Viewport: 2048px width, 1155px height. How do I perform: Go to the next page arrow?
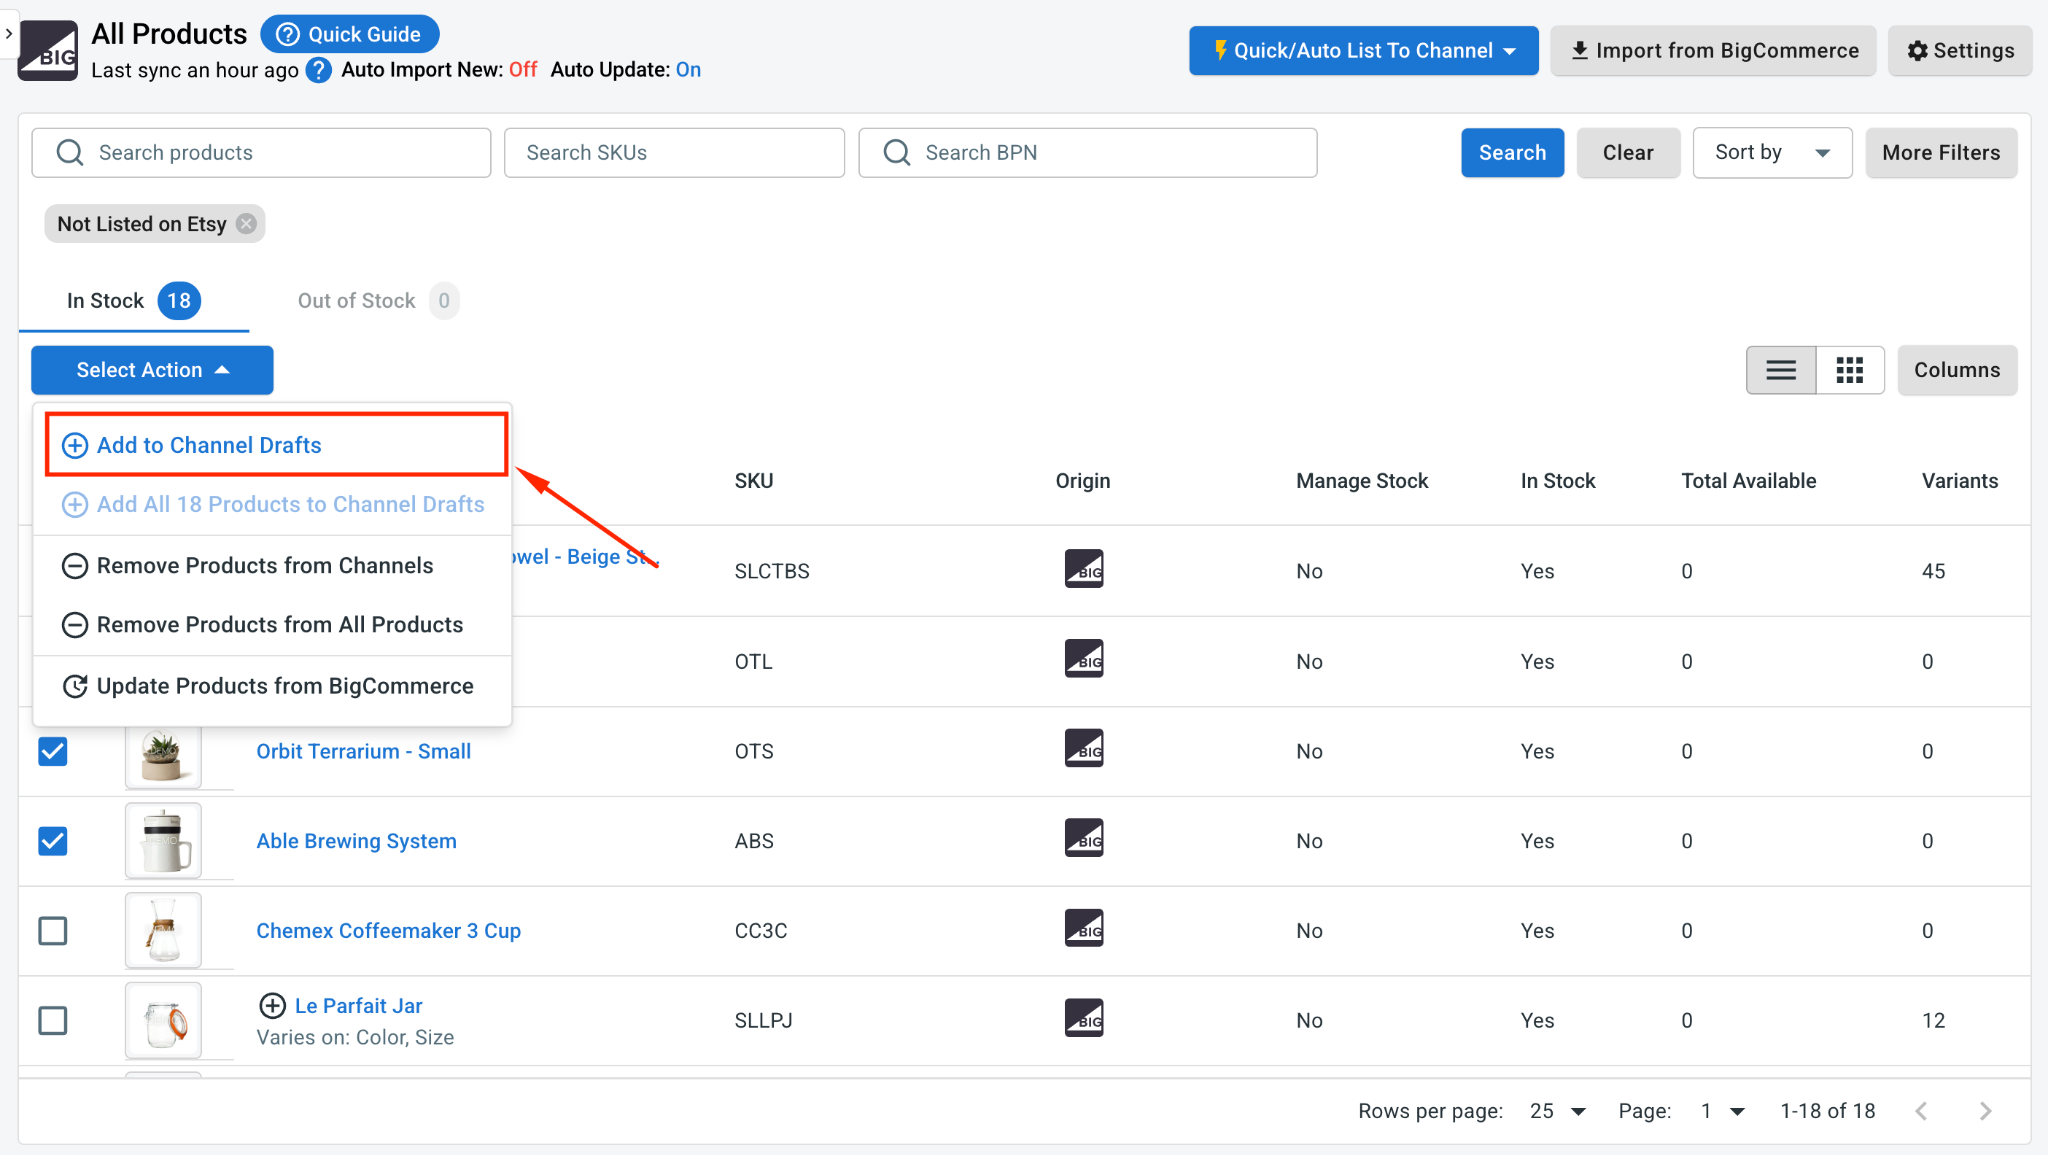pos(1985,1111)
